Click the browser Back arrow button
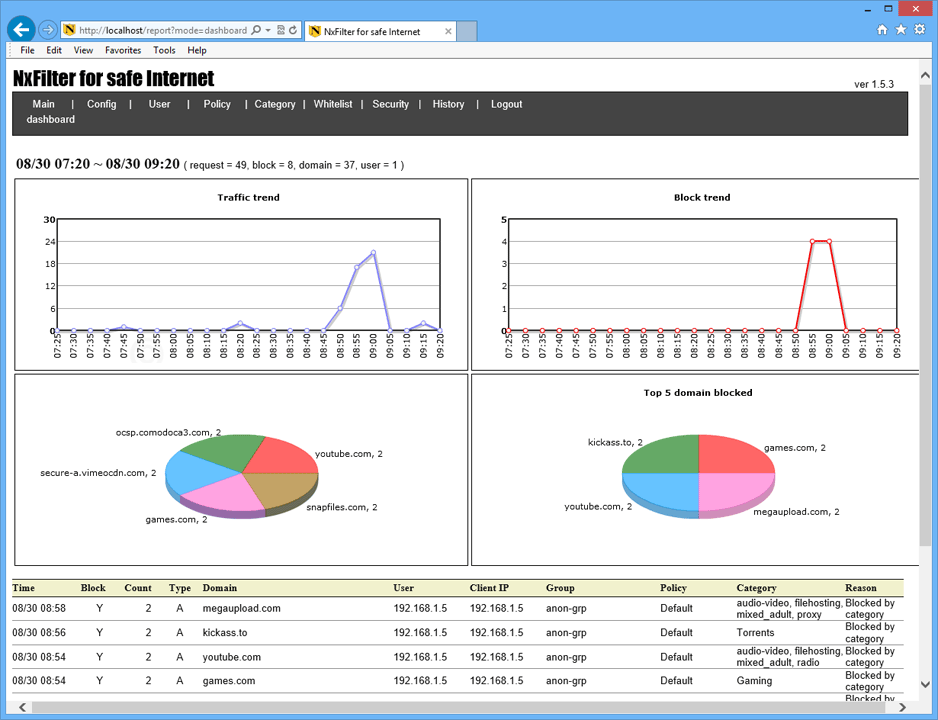Image resolution: width=938 pixels, height=720 pixels. pyautogui.click(x=21, y=30)
